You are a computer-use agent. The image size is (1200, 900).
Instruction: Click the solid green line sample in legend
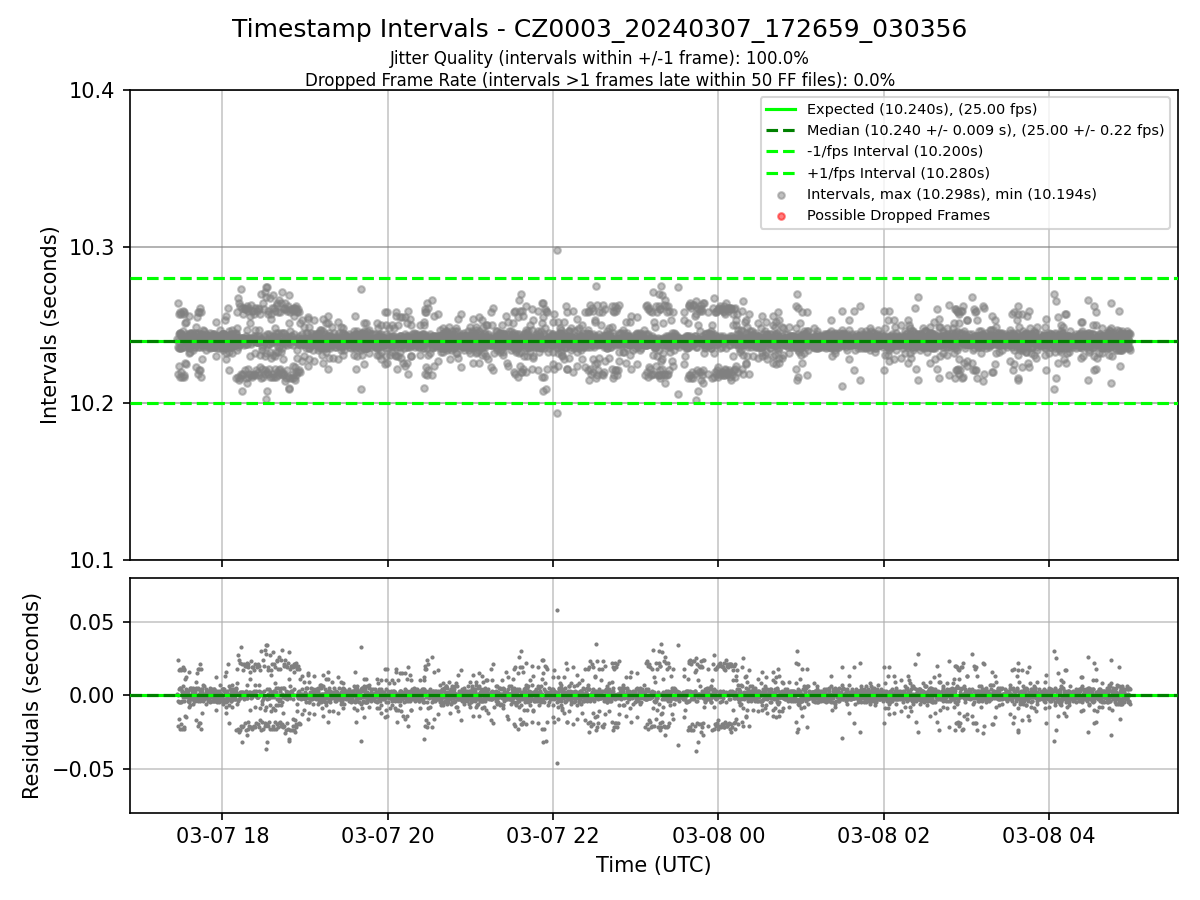coord(782,109)
